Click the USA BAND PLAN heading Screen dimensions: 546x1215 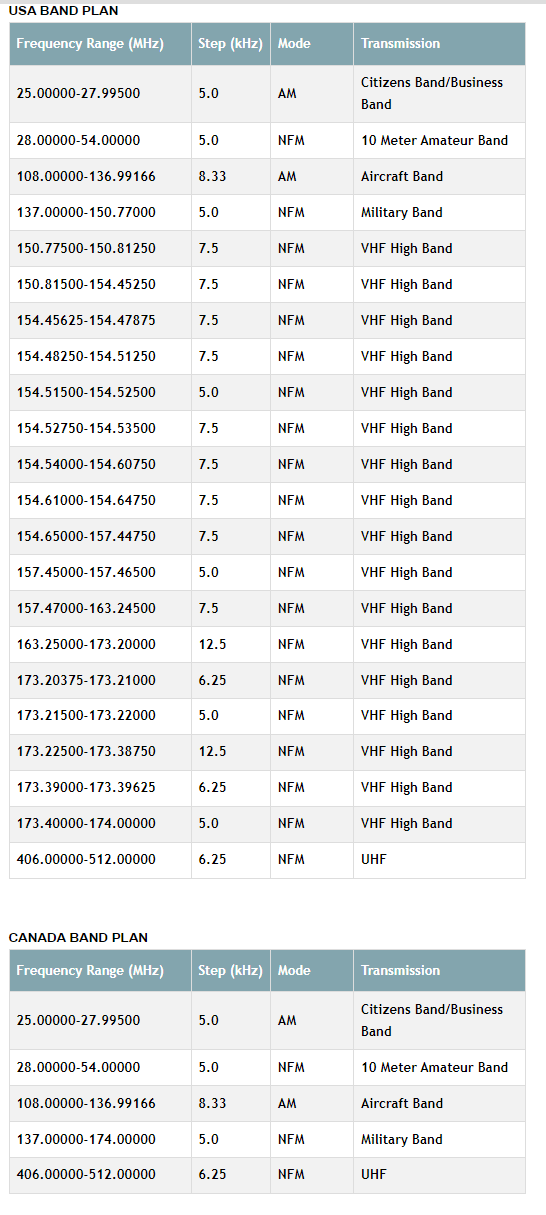tap(63, 11)
